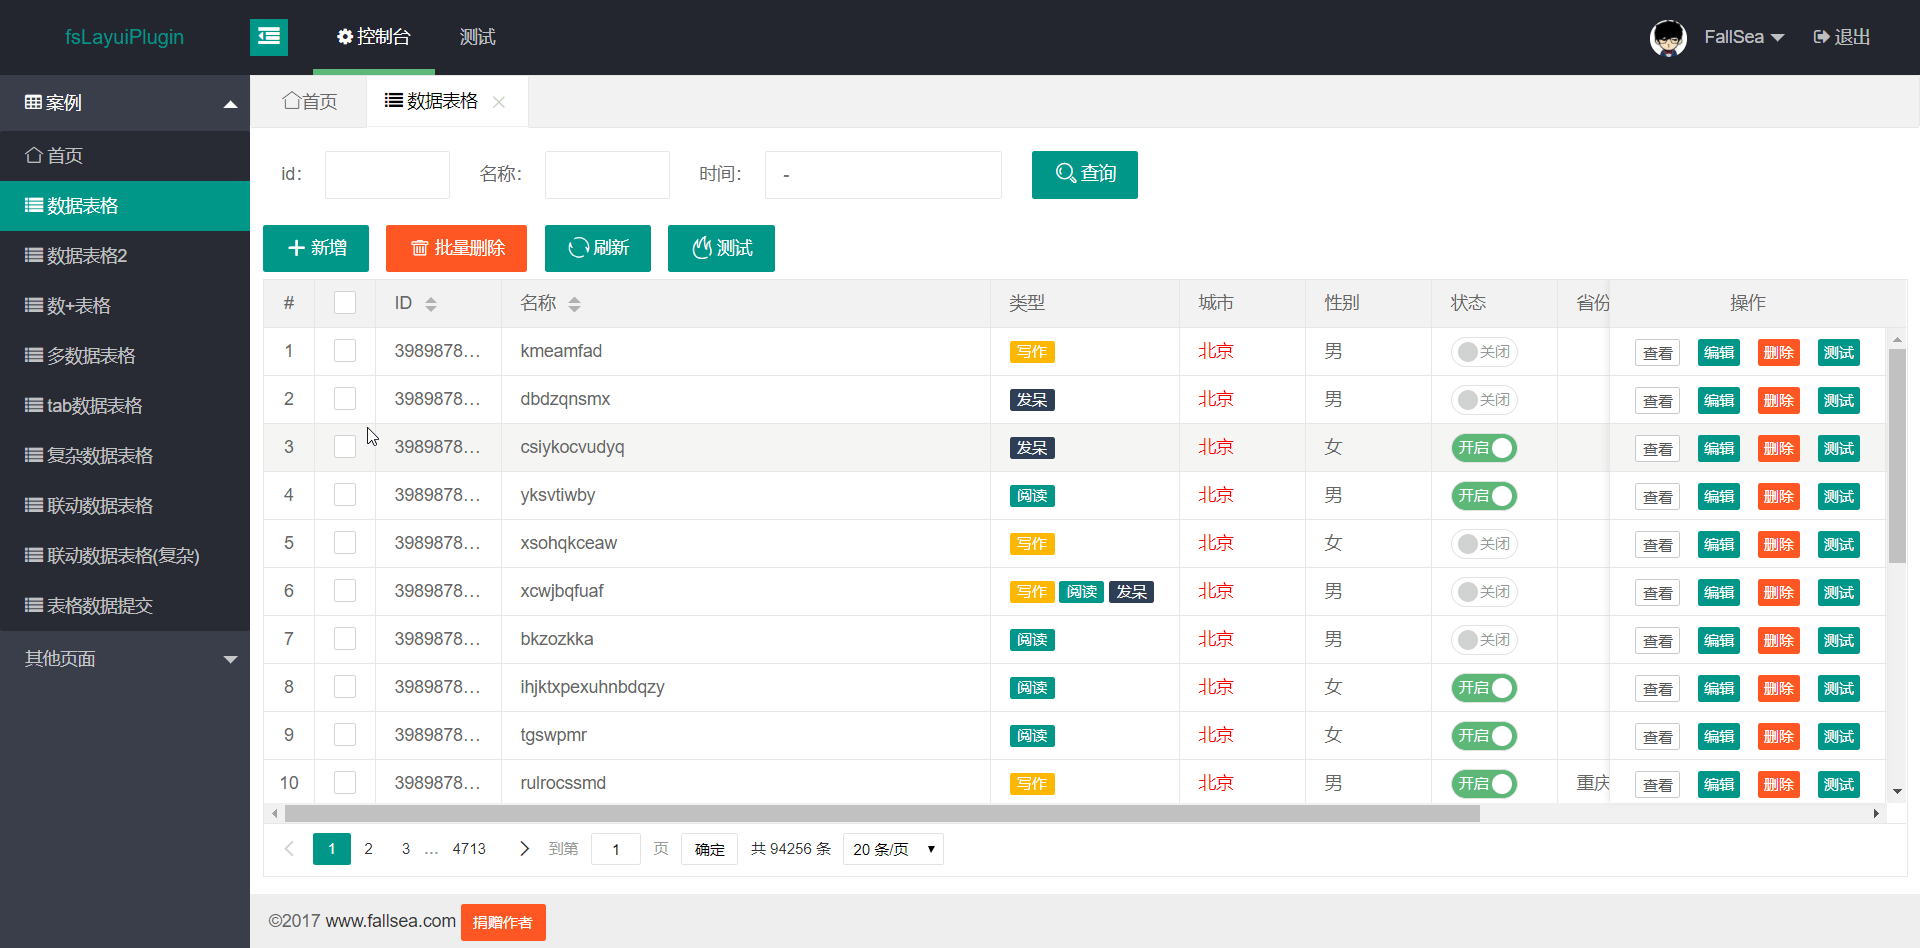The image size is (1920, 948).
Task: Click the horizontal table scrollbar
Action: 880,814
